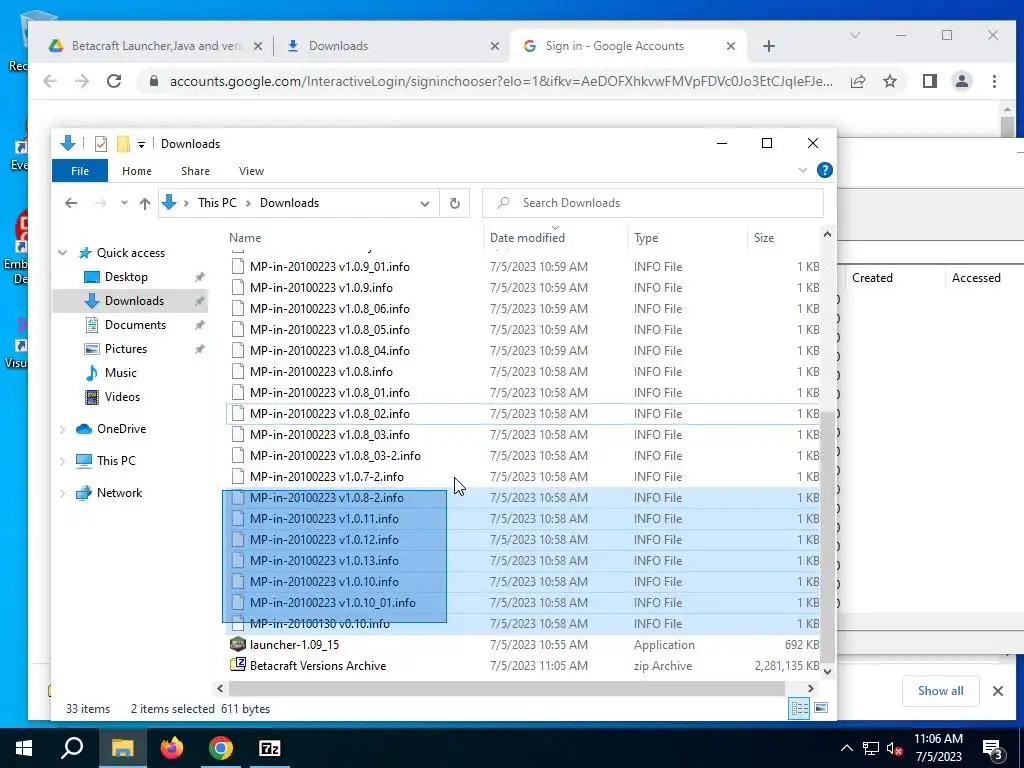1024x768 pixels.
Task: Open the File ribbon tab
Action: [80, 171]
